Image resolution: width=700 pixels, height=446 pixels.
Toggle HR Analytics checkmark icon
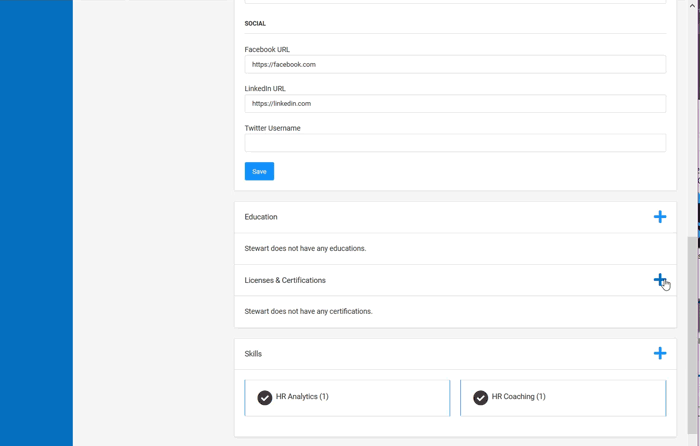click(x=265, y=397)
